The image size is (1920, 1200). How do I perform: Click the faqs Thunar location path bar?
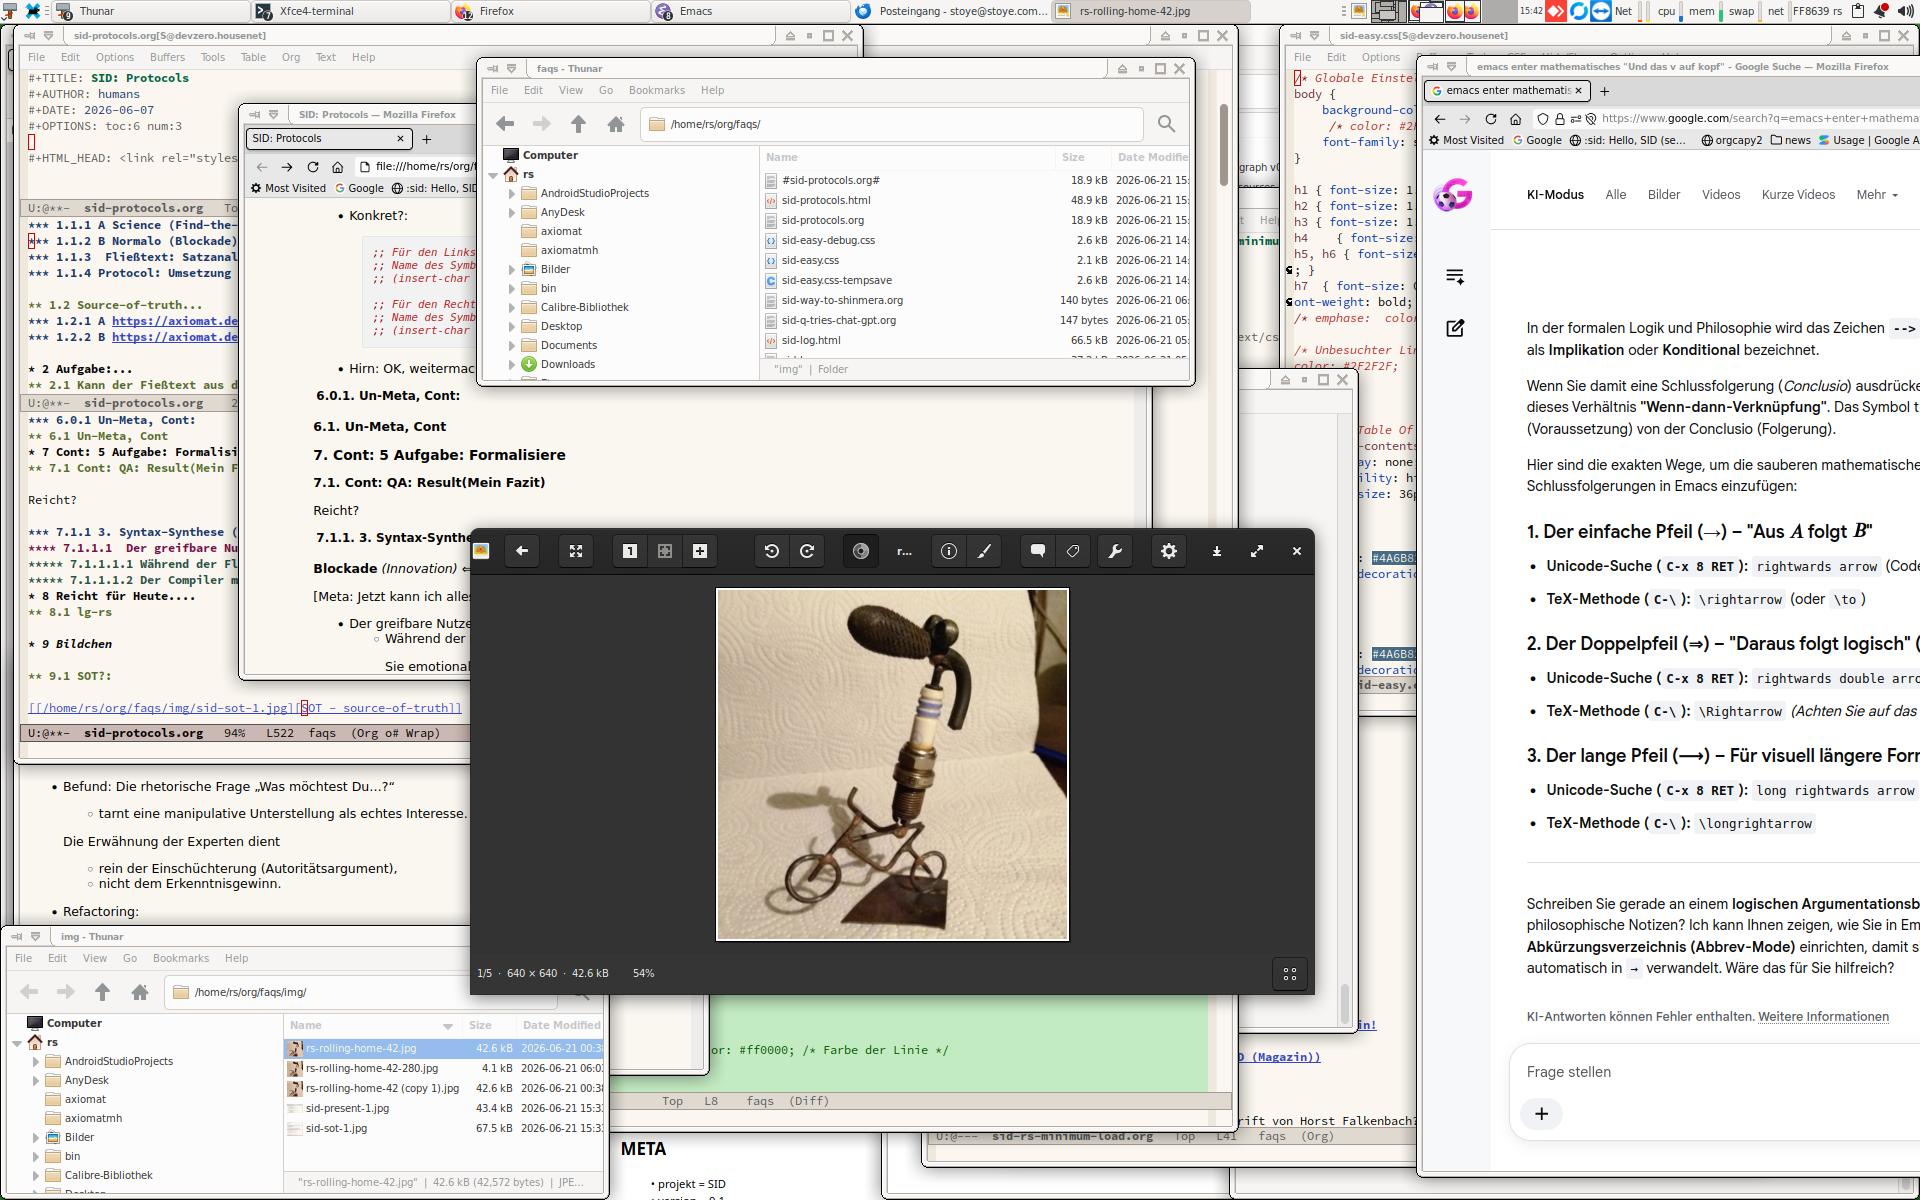coord(891,124)
